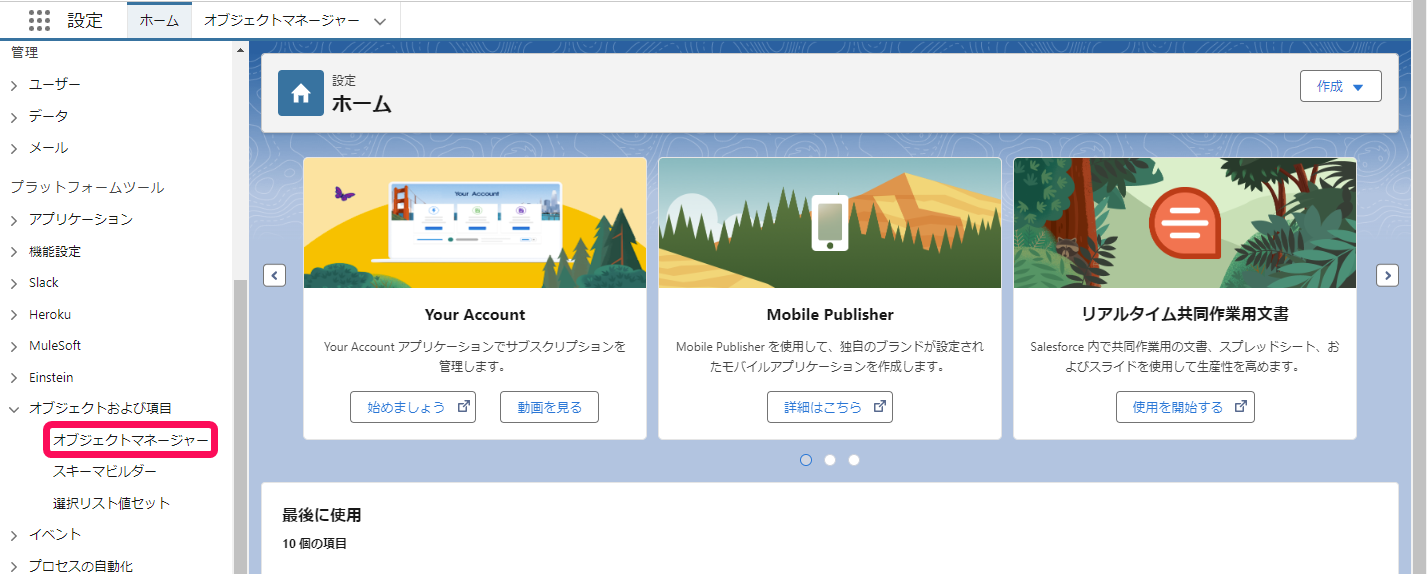This screenshot has width=1427, height=574.
Task: Expand the 機能設定 tree section
Action: (14, 252)
